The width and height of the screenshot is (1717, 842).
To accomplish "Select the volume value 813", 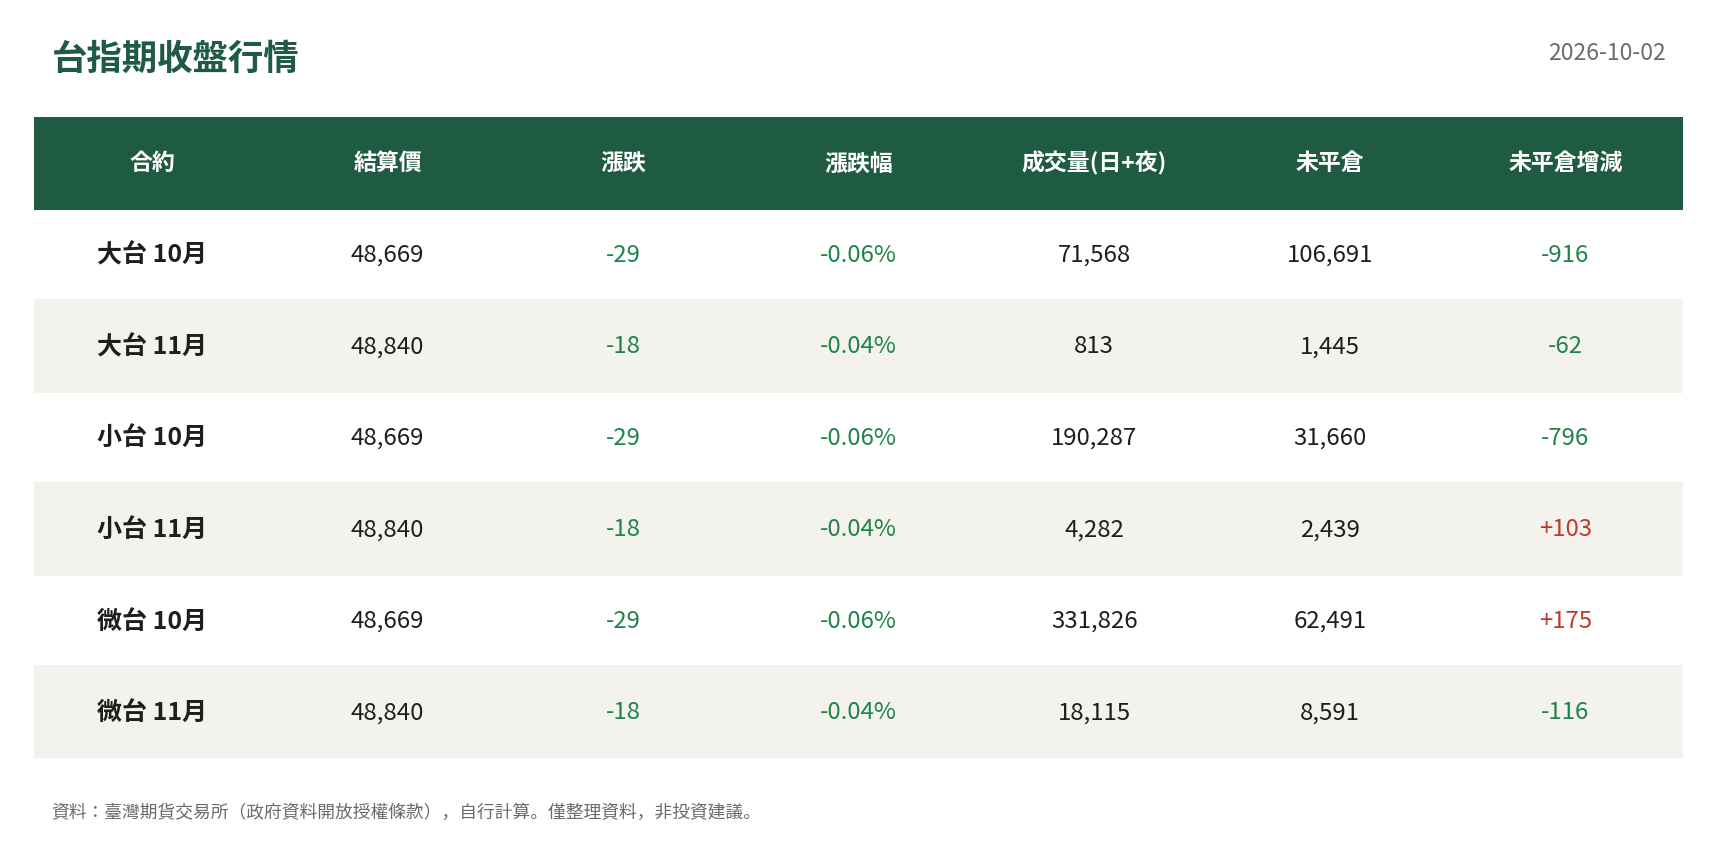I will tap(1094, 345).
